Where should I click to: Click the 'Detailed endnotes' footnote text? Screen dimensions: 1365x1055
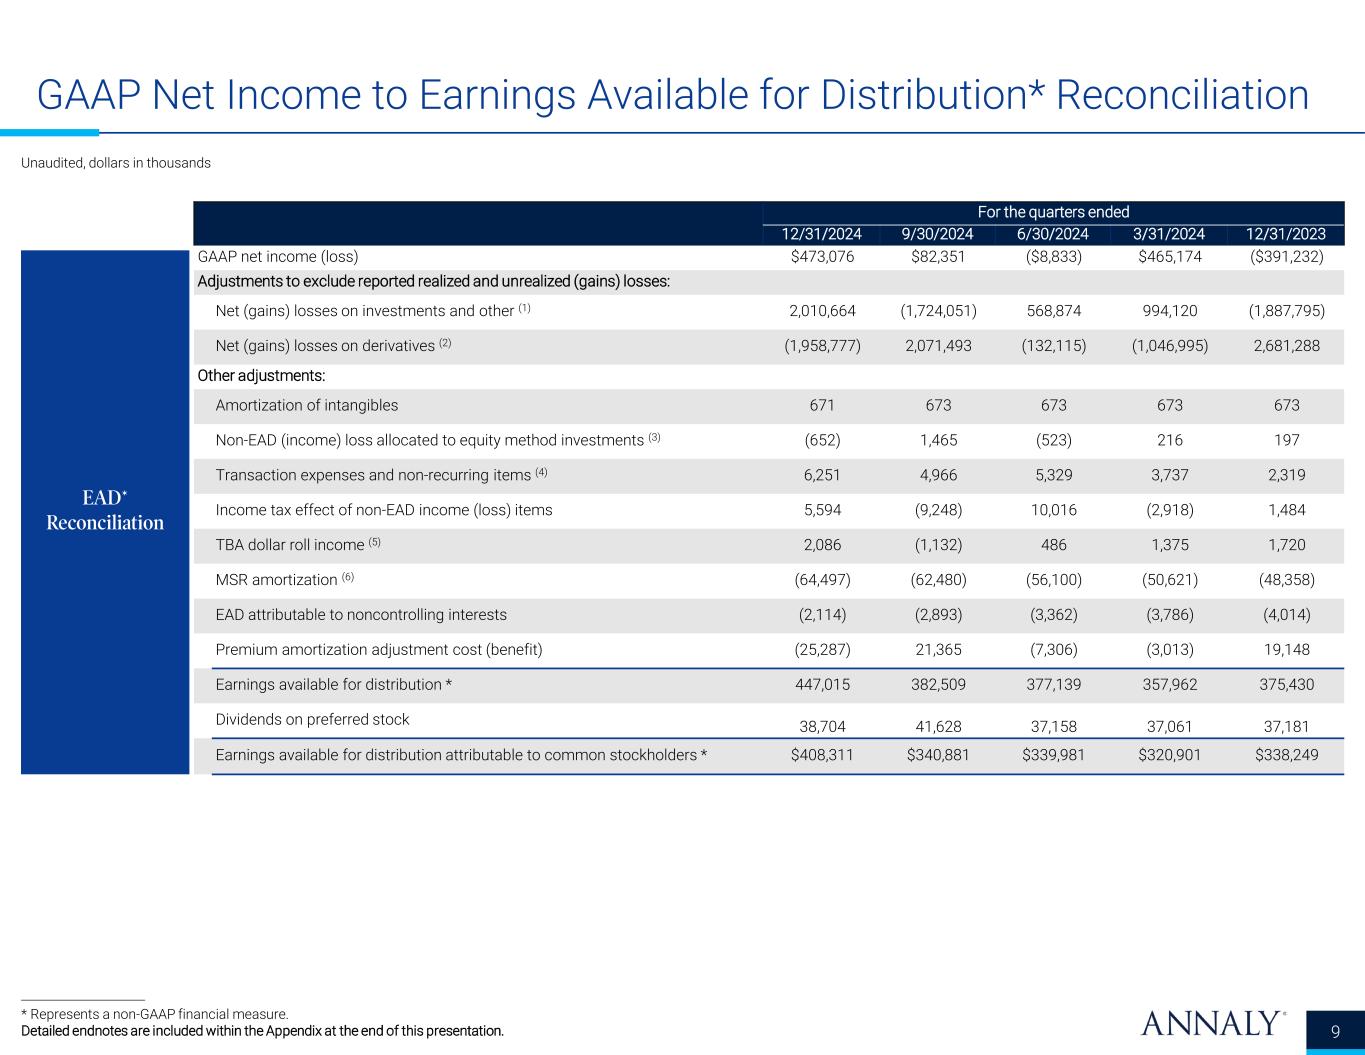pyautogui.click(x=262, y=1031)
